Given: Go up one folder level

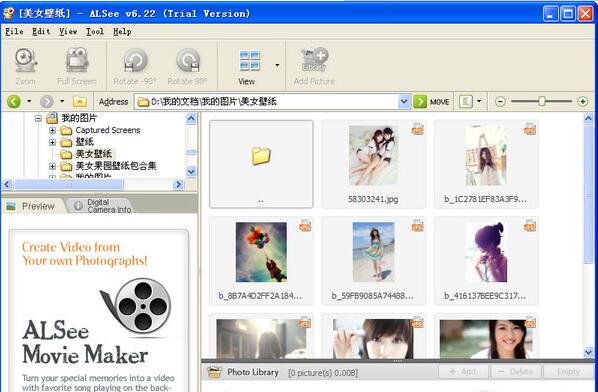Looking at the screenshot, I should [80, 101].
